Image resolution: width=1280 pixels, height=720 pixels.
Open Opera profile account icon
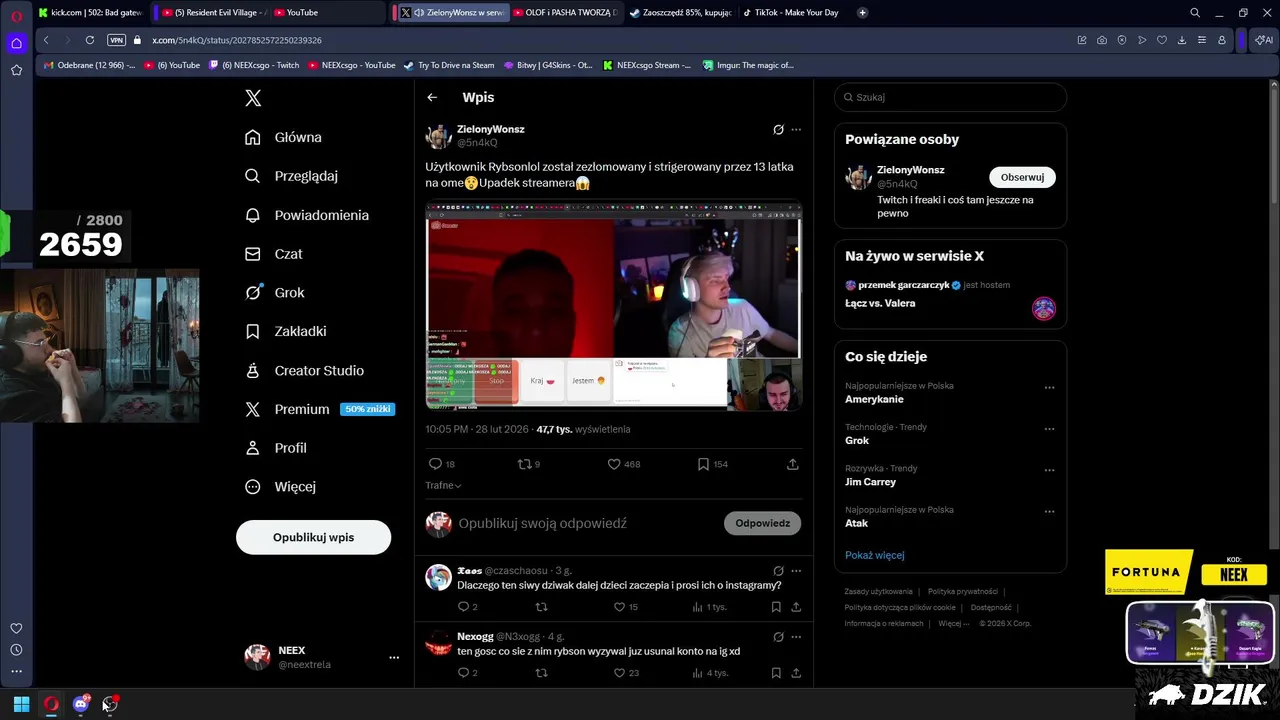pyautogui.click(x=1222, y=40)
